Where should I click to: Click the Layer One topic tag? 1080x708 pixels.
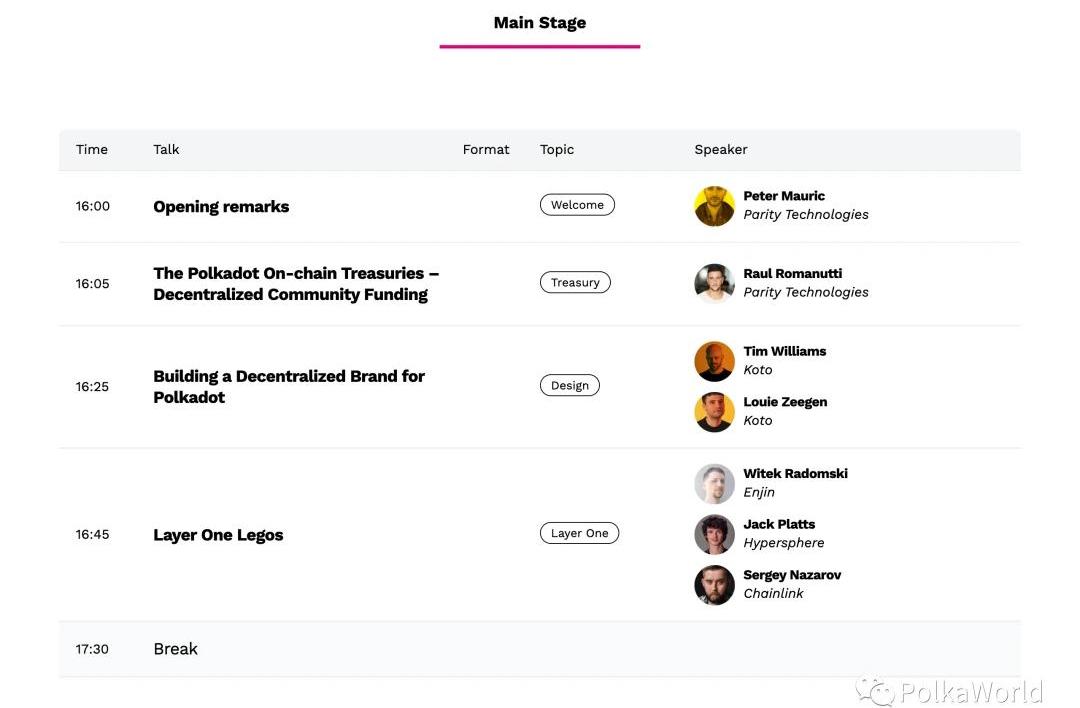click(x=579, y=534)
